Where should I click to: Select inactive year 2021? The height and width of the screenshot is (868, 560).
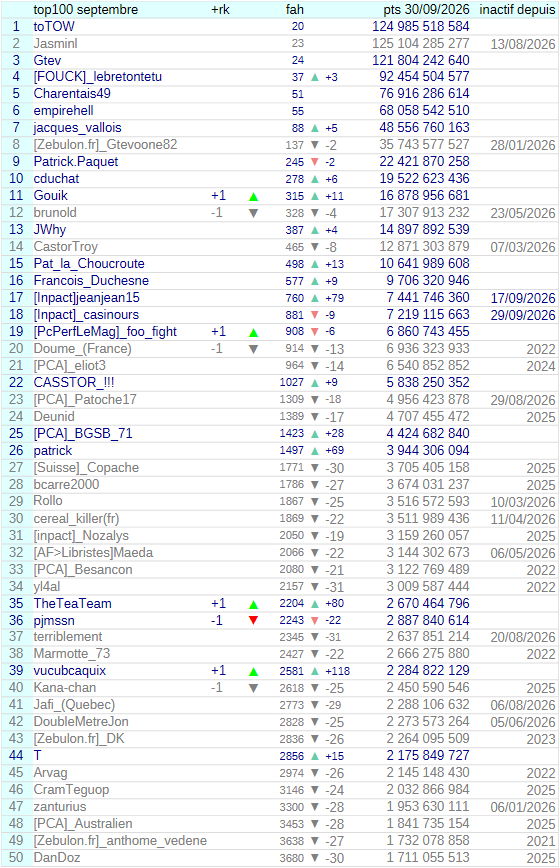tap(541, 841)
